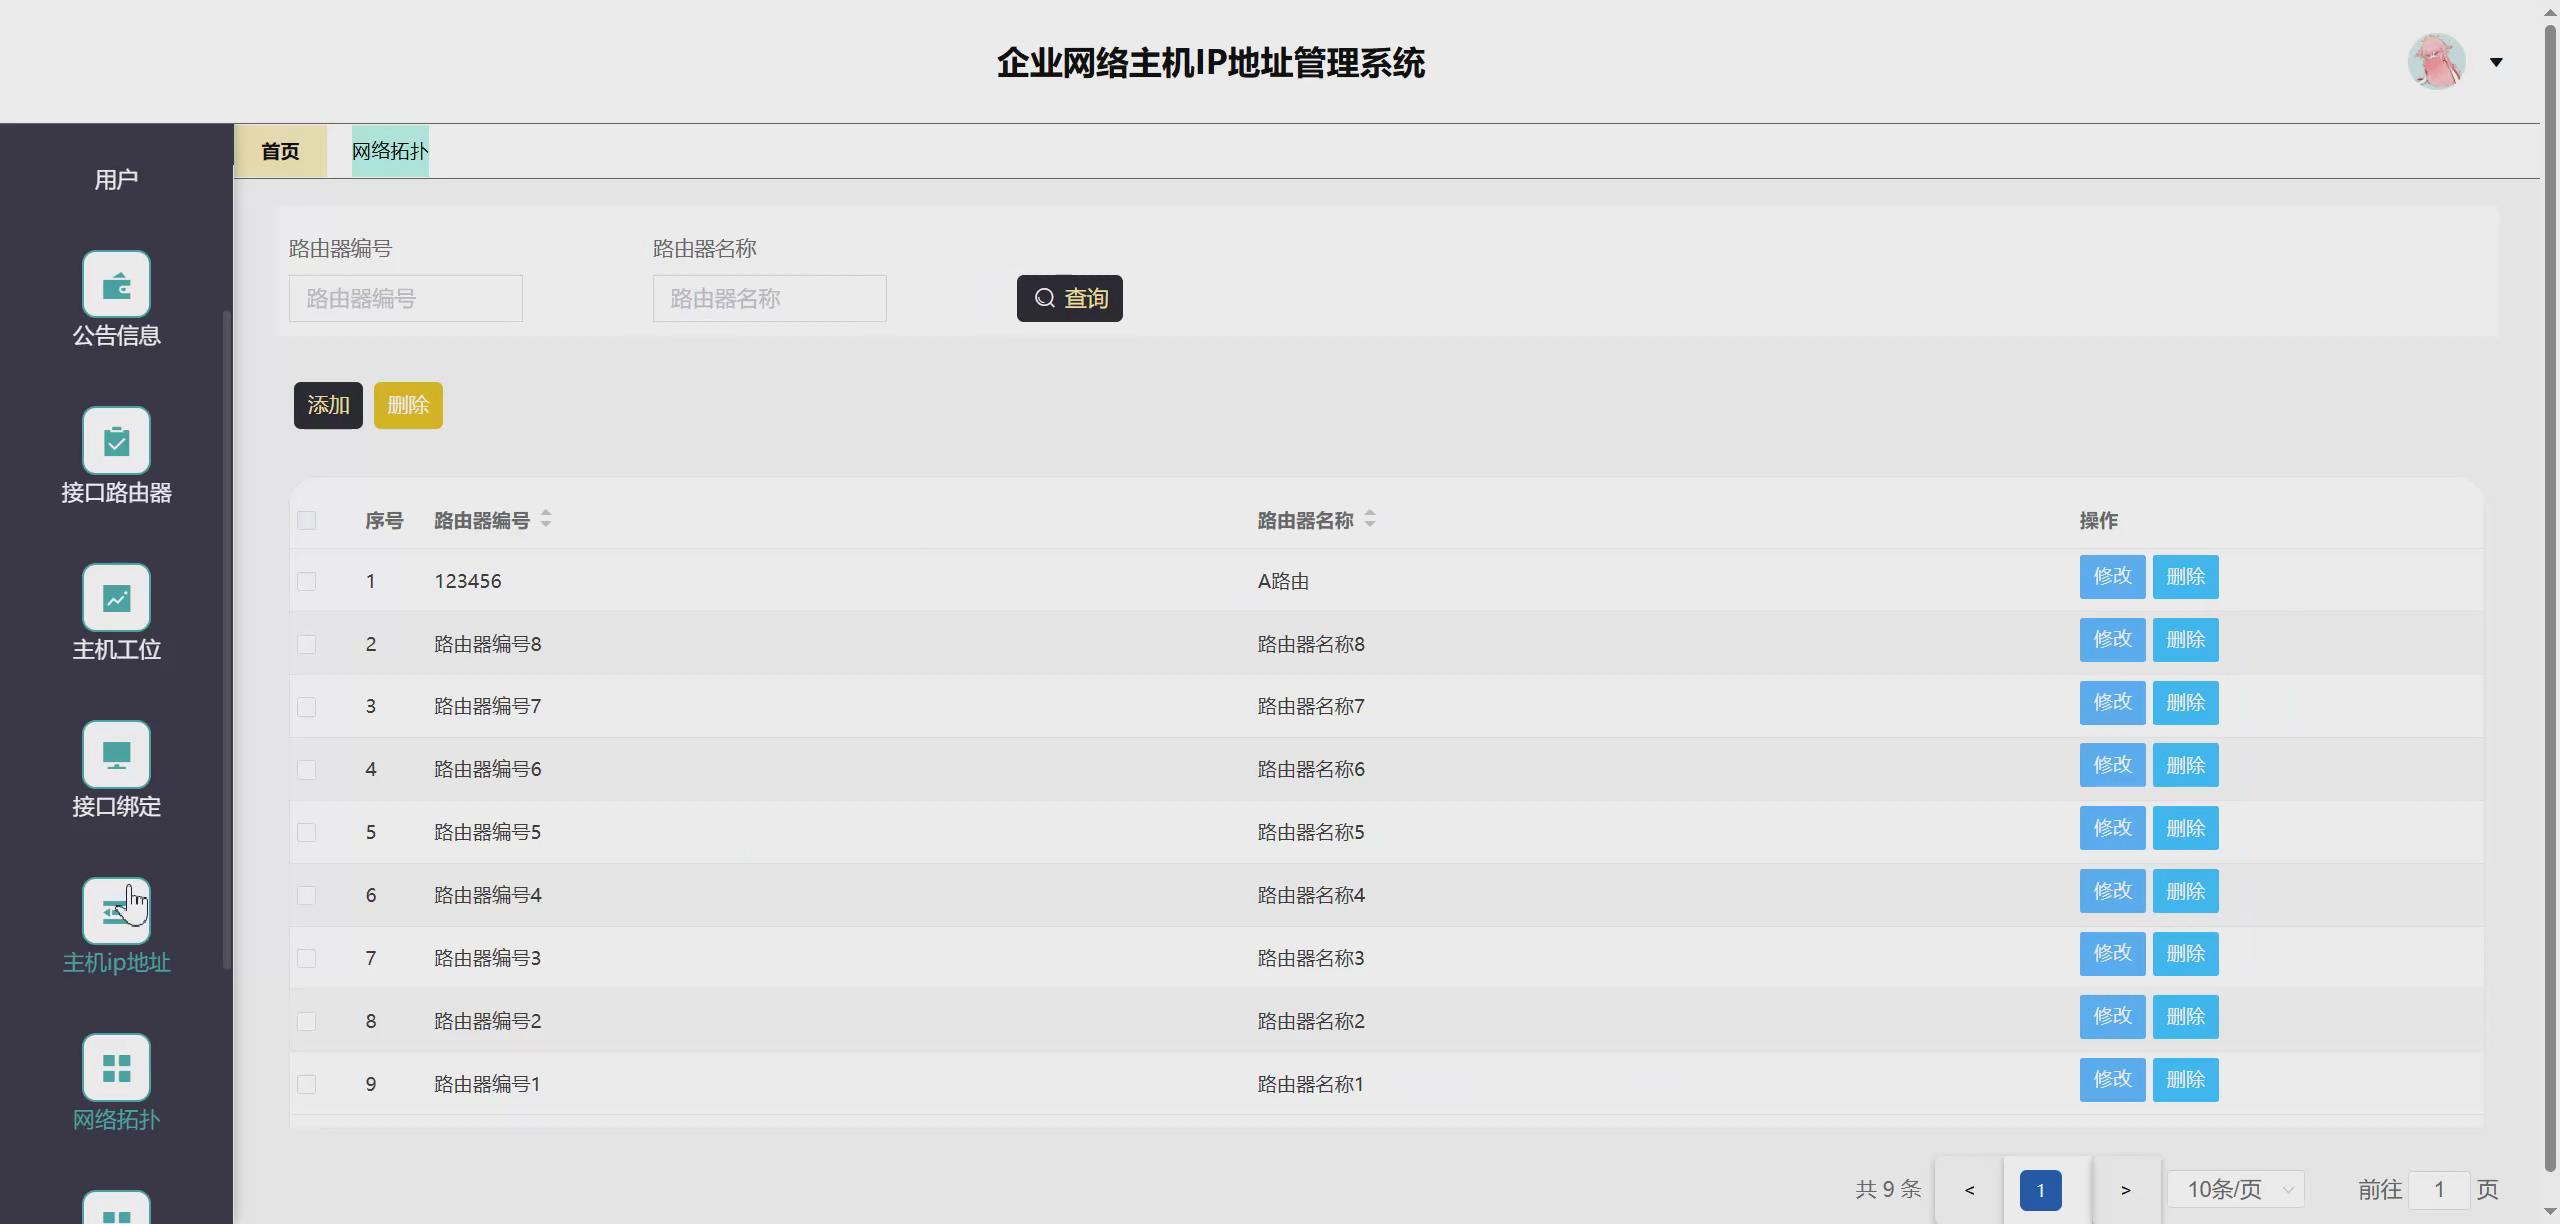Click the sidebar scrollbar thumb

pos(227,640)
